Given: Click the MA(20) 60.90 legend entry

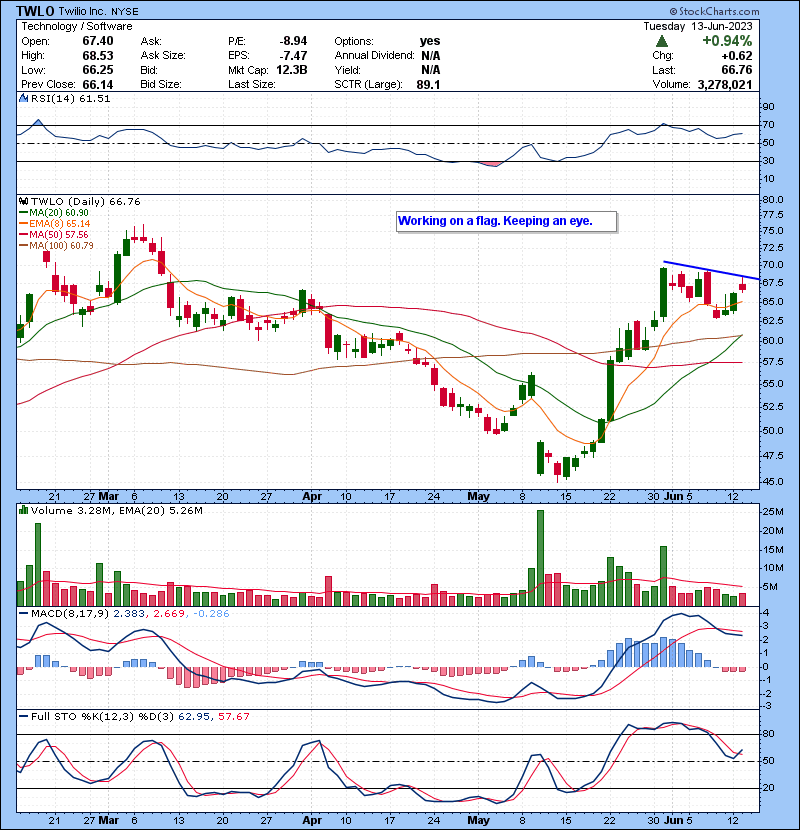Looking at the screenshot, I should pos(53,213).
